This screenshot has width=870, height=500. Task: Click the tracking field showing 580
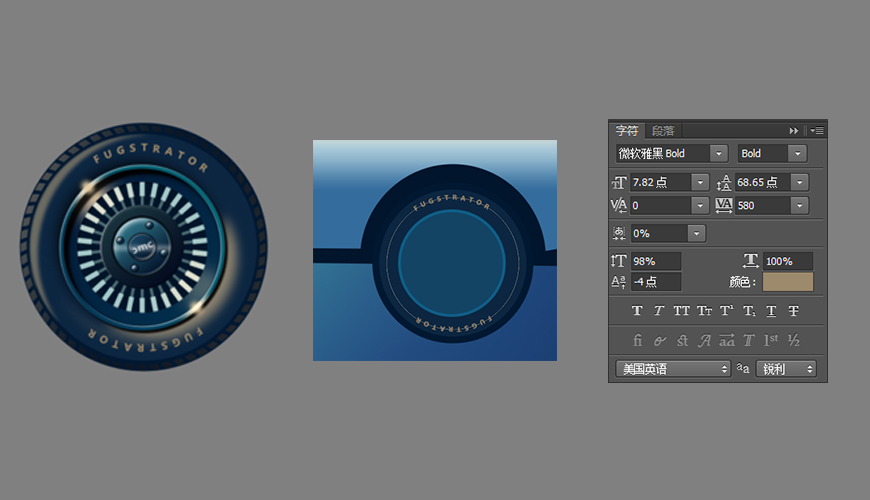pyautogui.click(x=763, y=205)
